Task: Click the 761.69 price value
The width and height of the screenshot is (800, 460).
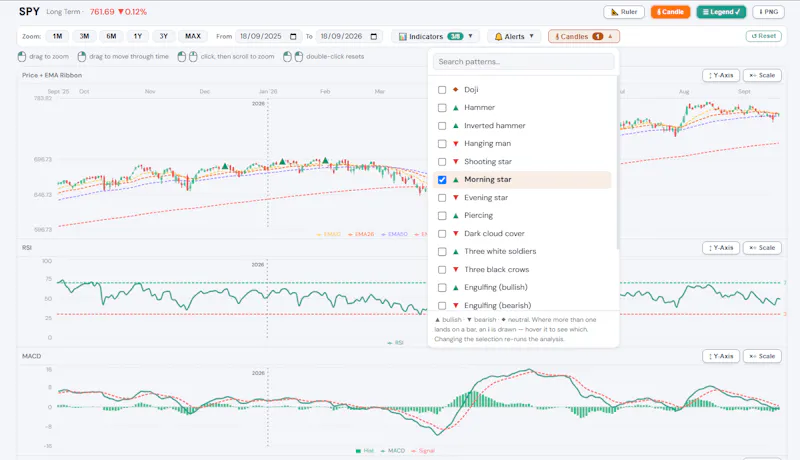Action: pos(102,12)
